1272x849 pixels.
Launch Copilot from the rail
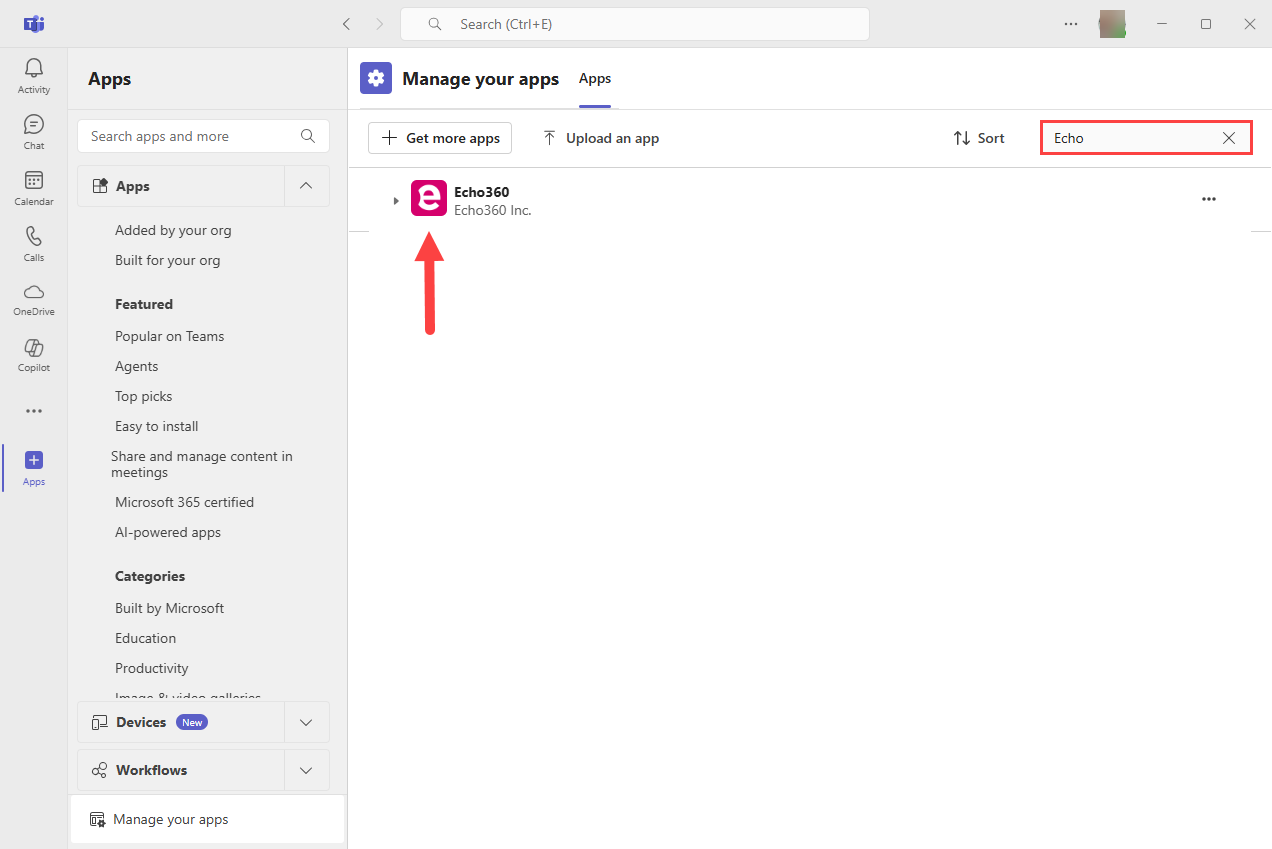point(34,355)
